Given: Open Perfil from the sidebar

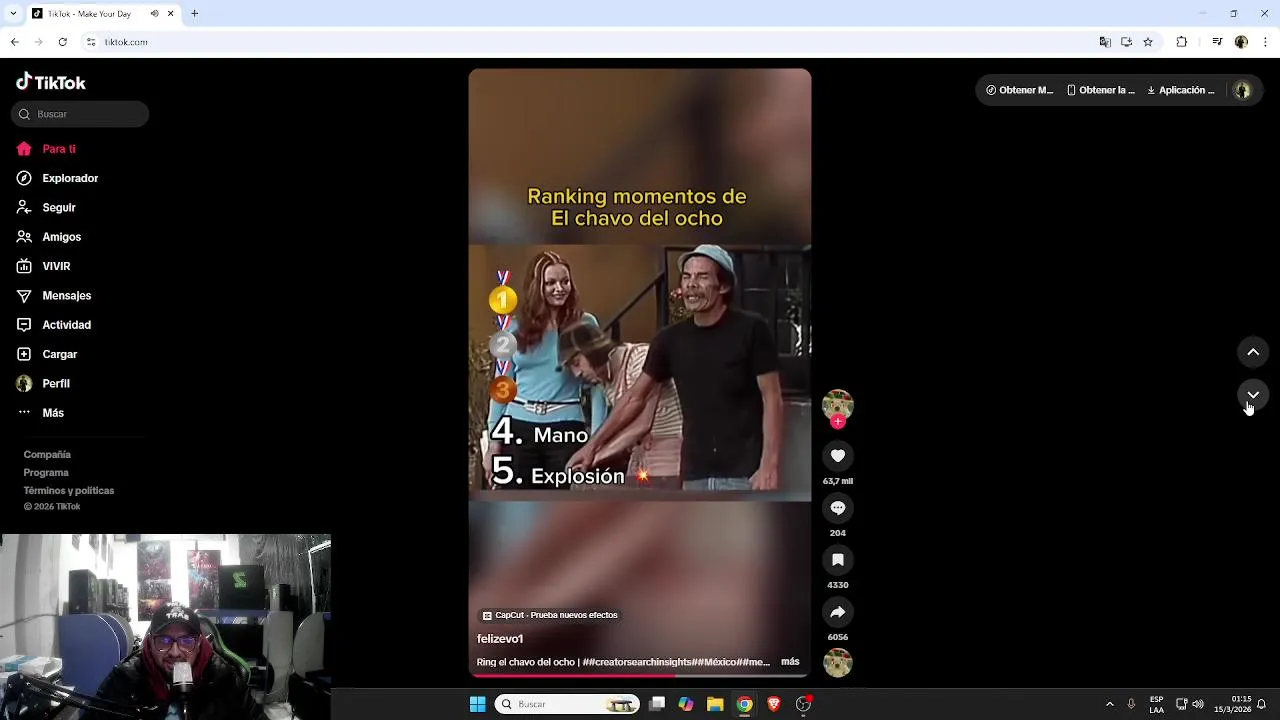Looking at the screenshot, I should coord(43,384).
